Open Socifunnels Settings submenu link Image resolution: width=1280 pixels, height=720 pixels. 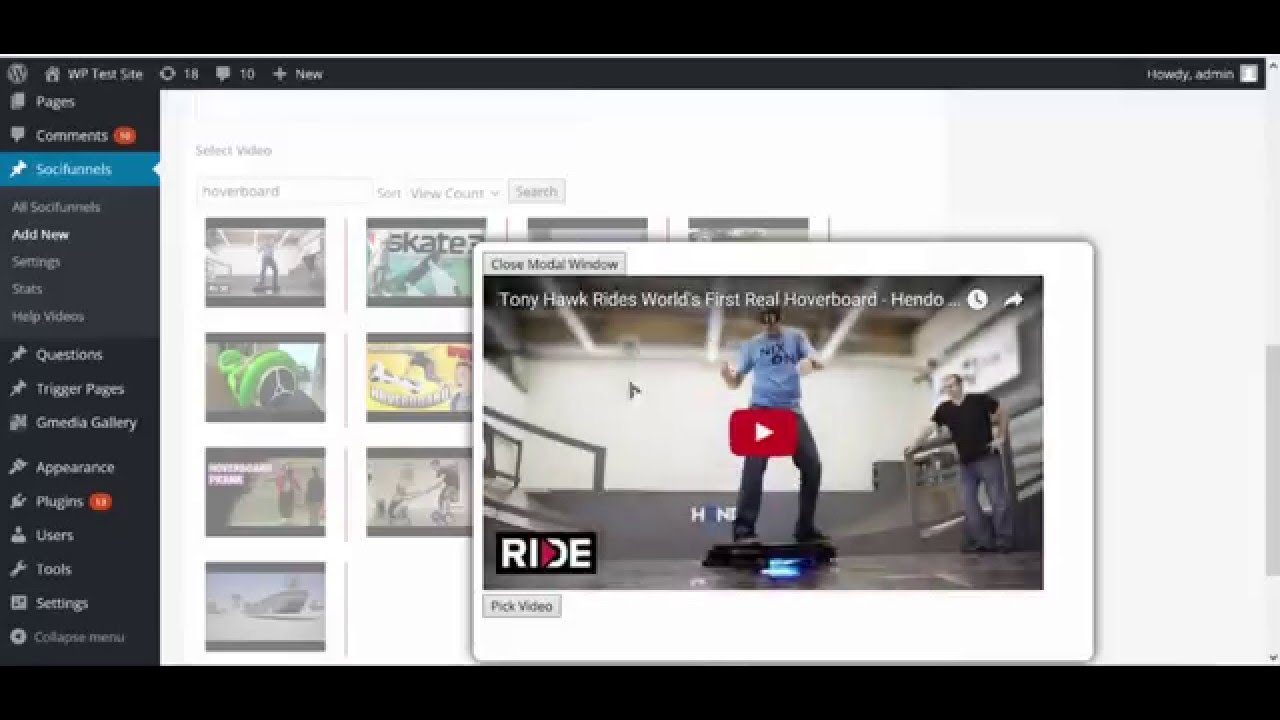point(36,261)
